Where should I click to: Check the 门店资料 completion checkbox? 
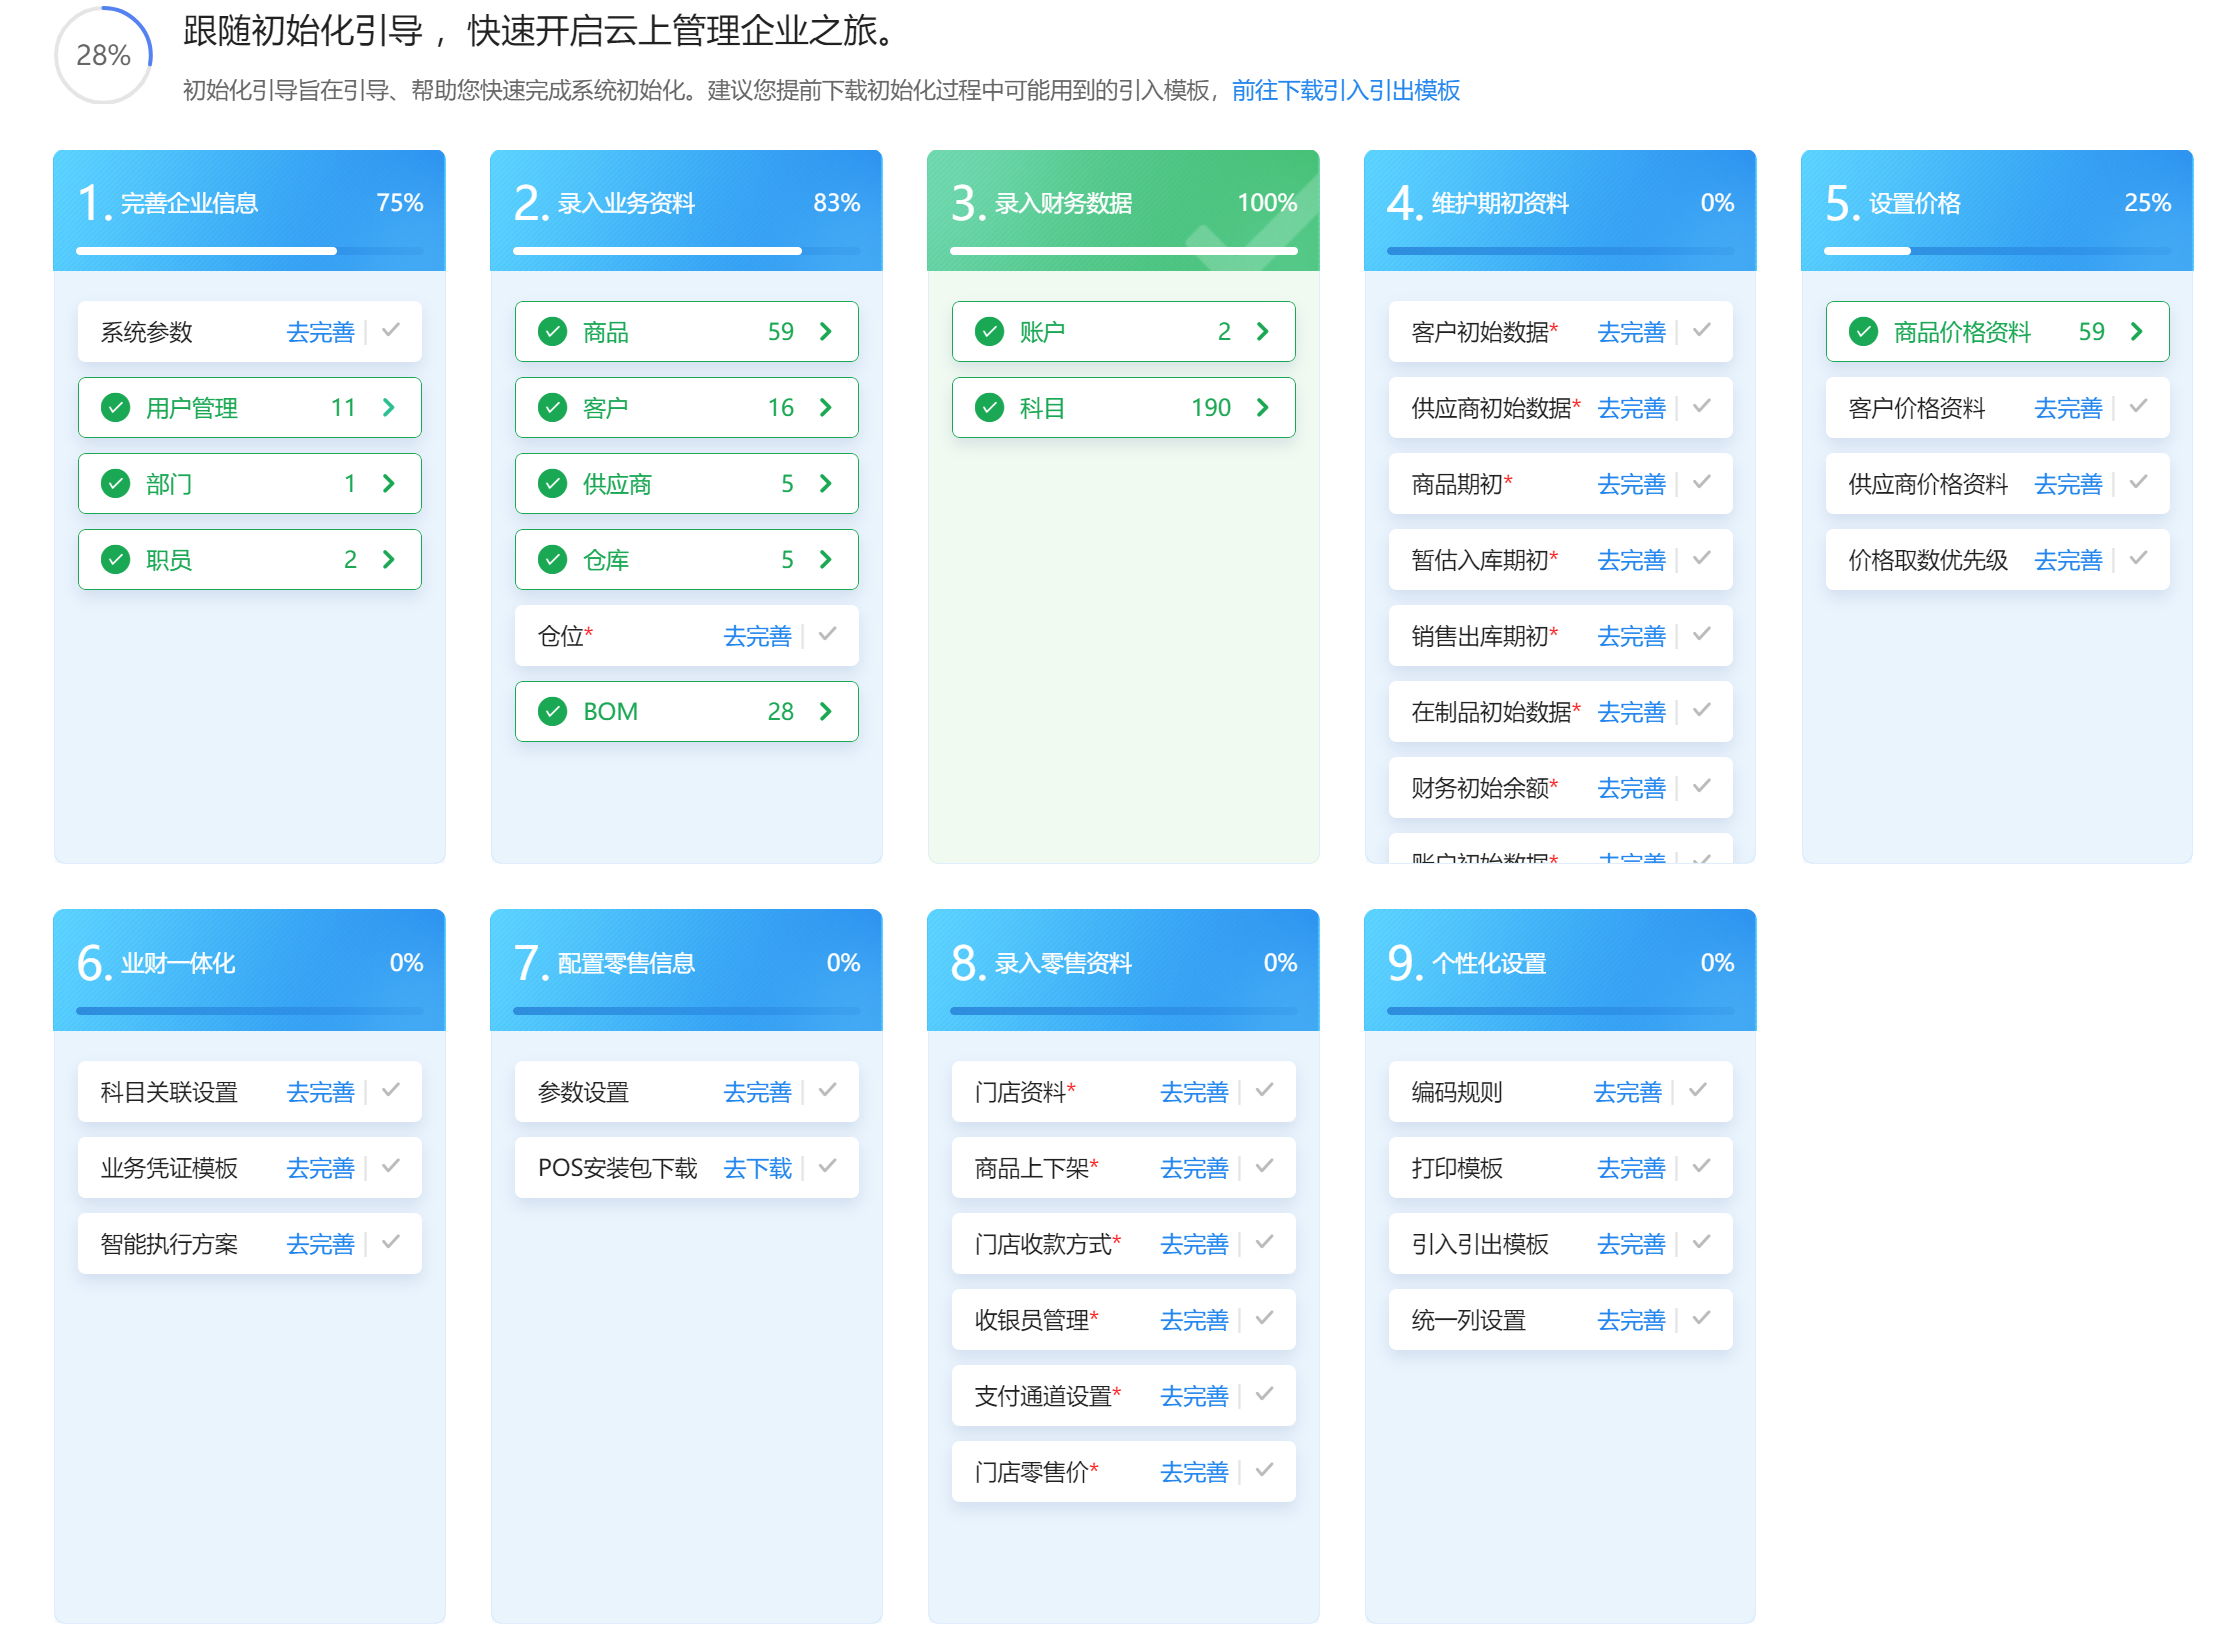tap(1266, 1091)
